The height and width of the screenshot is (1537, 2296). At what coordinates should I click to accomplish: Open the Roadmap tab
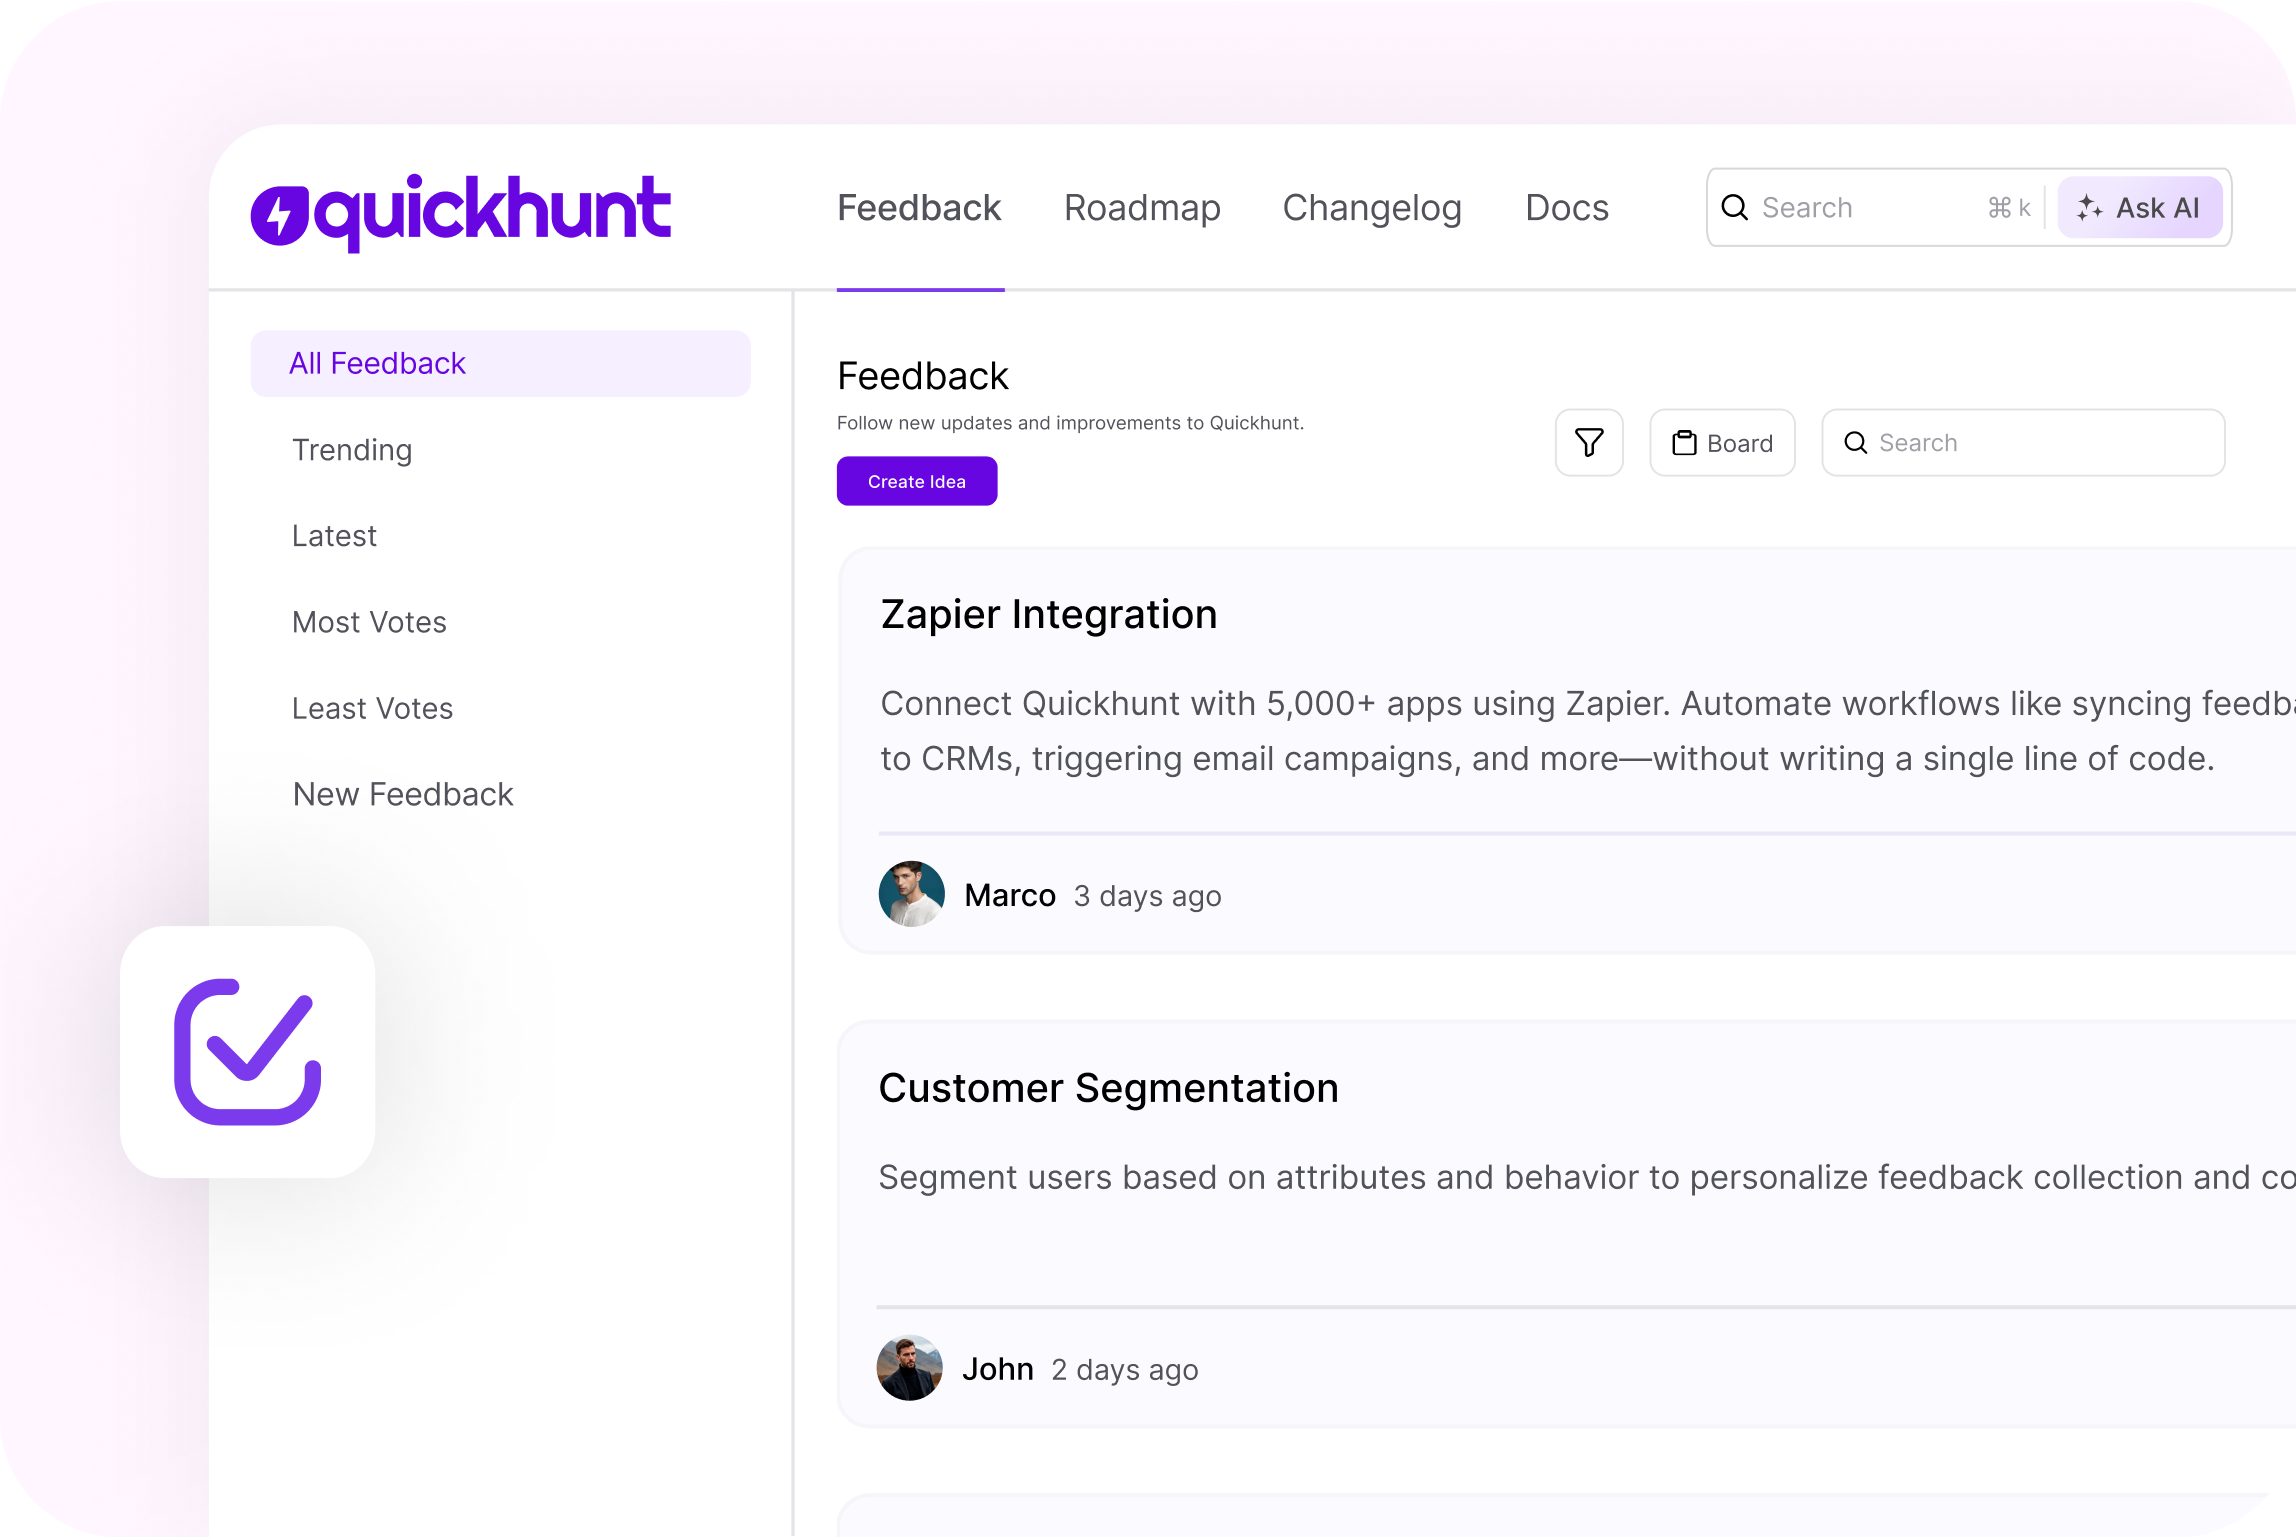coord(1142,208)
